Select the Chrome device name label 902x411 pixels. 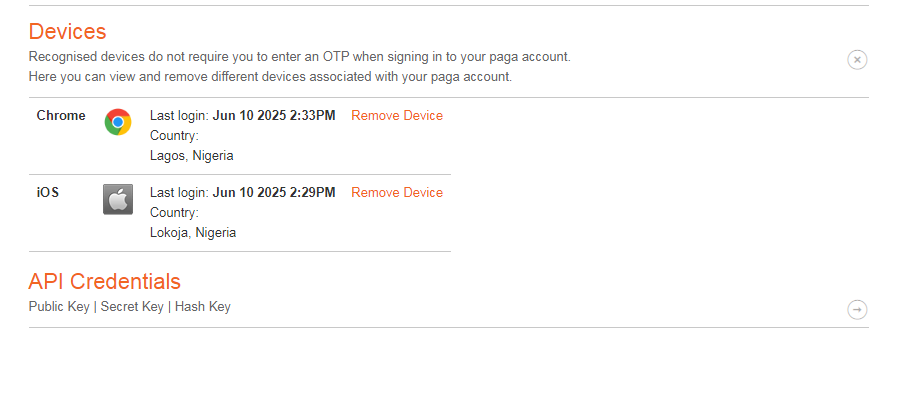point(61,116)
